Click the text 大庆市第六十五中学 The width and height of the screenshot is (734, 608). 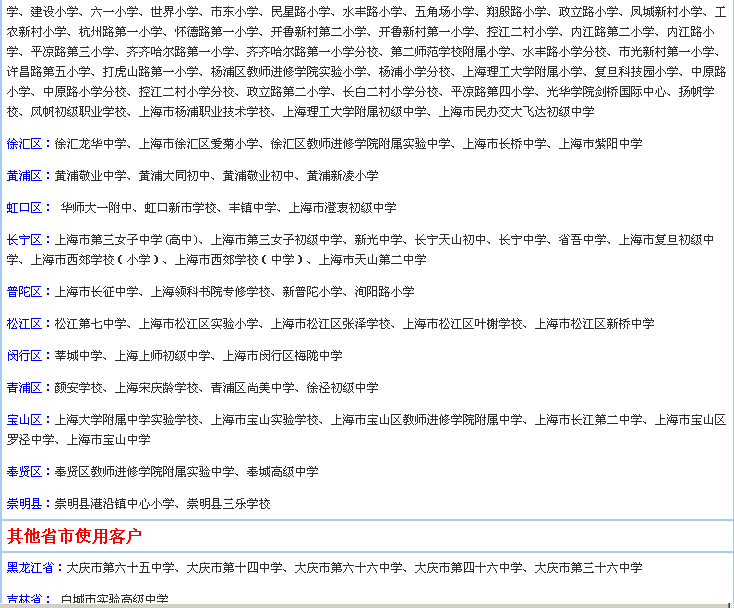(121, 568)
